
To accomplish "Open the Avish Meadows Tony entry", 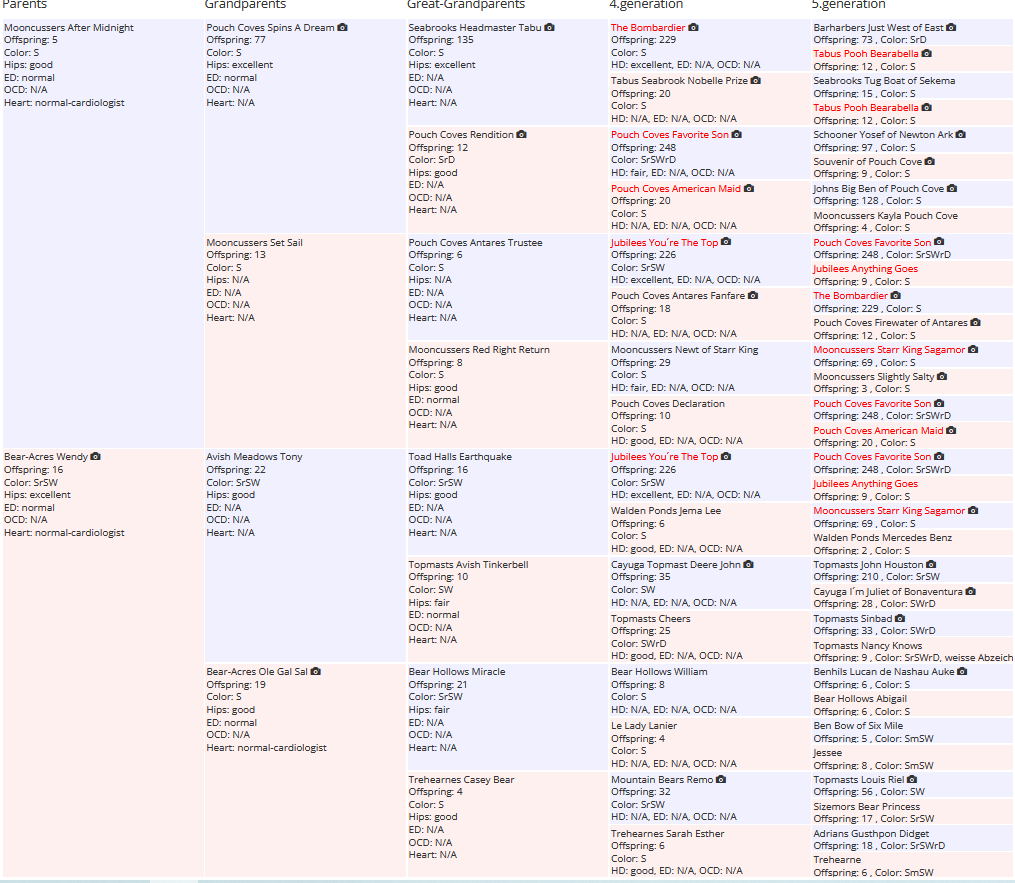I will (254, 457).
